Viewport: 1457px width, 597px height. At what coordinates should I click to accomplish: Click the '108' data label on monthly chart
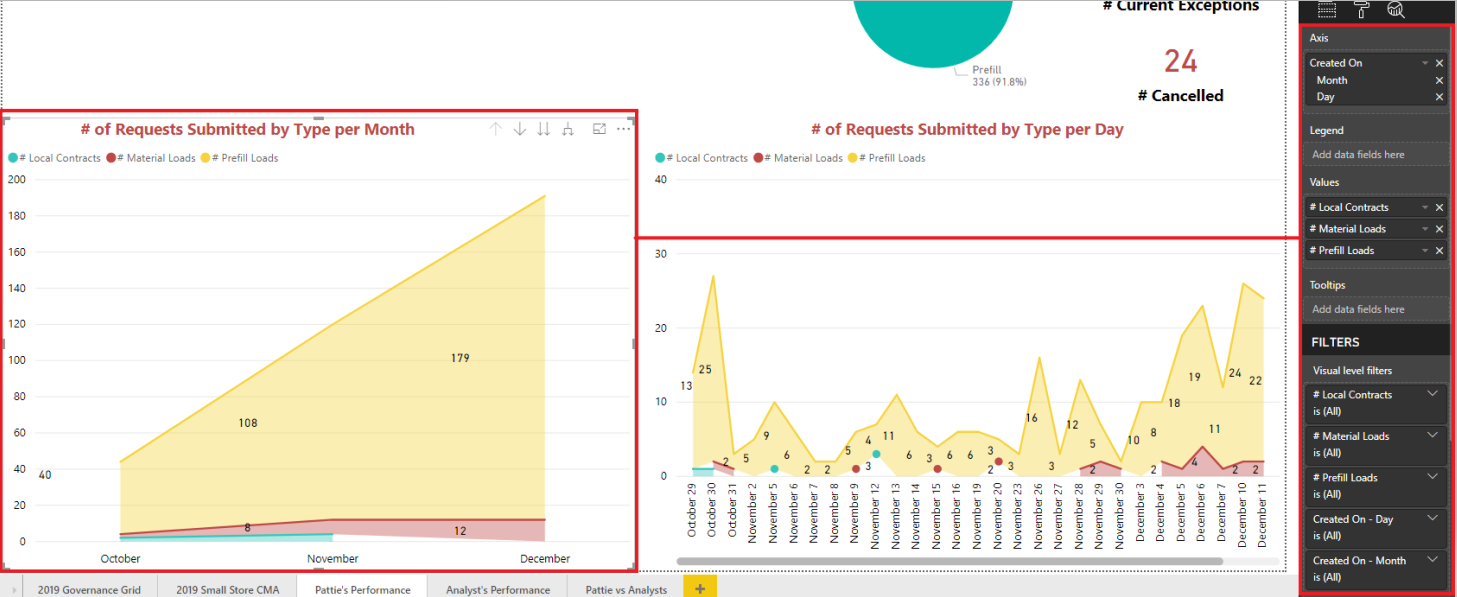pyautogui.click(x=248, y=423)
